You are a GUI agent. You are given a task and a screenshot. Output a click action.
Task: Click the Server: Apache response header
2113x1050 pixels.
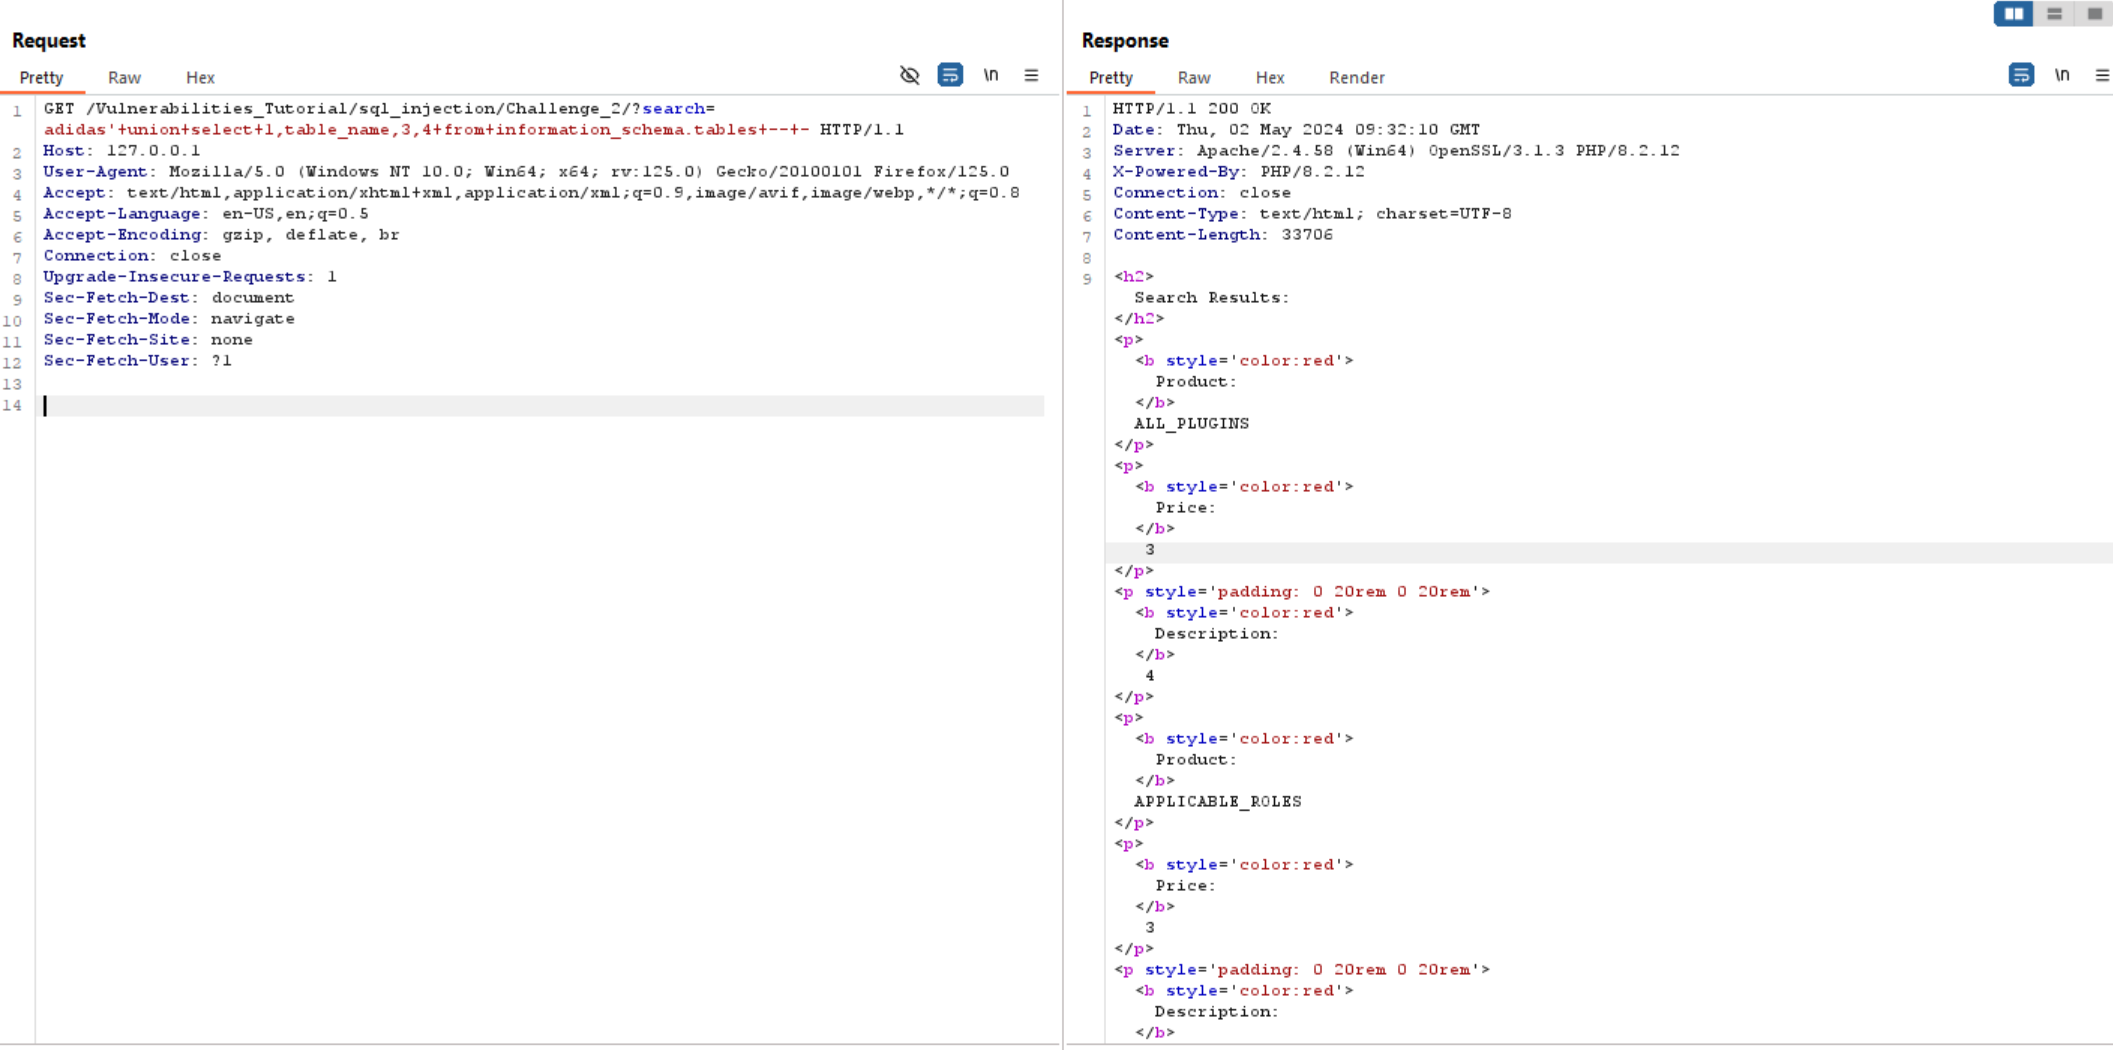pyautogui.click(x=1396, y=151)
